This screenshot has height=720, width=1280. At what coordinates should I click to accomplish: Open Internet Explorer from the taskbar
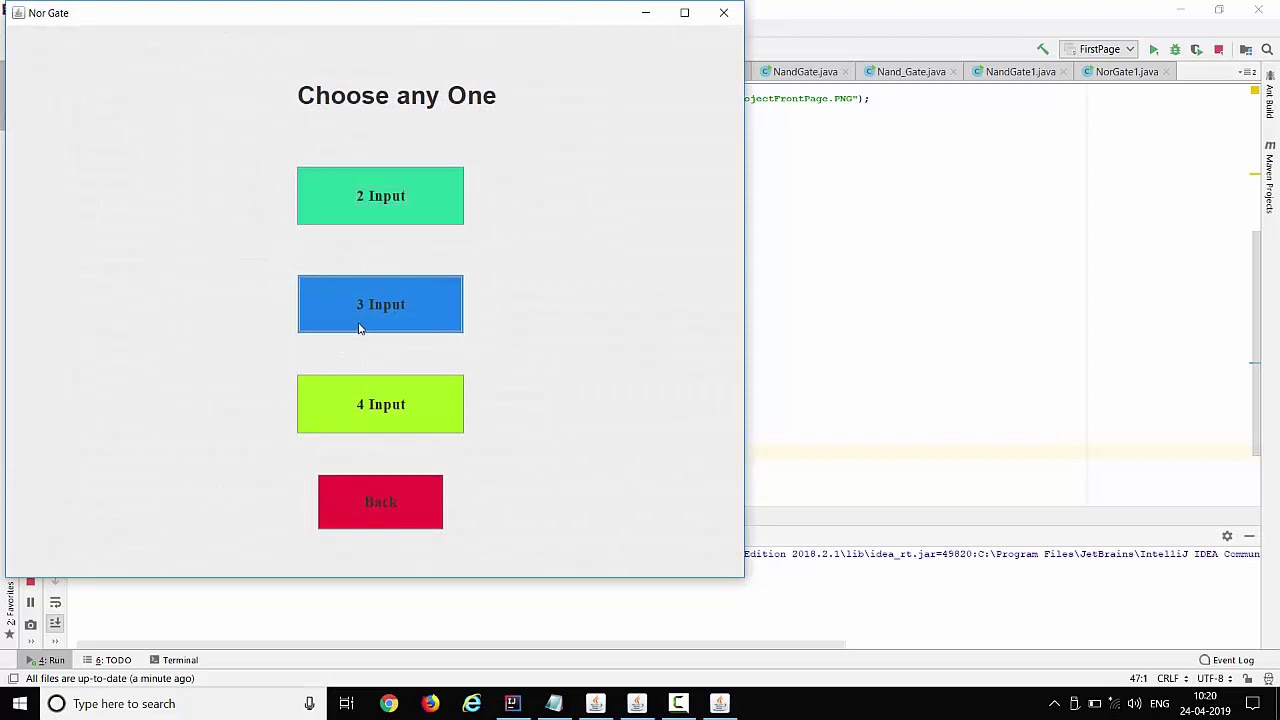tap(471, 704)
